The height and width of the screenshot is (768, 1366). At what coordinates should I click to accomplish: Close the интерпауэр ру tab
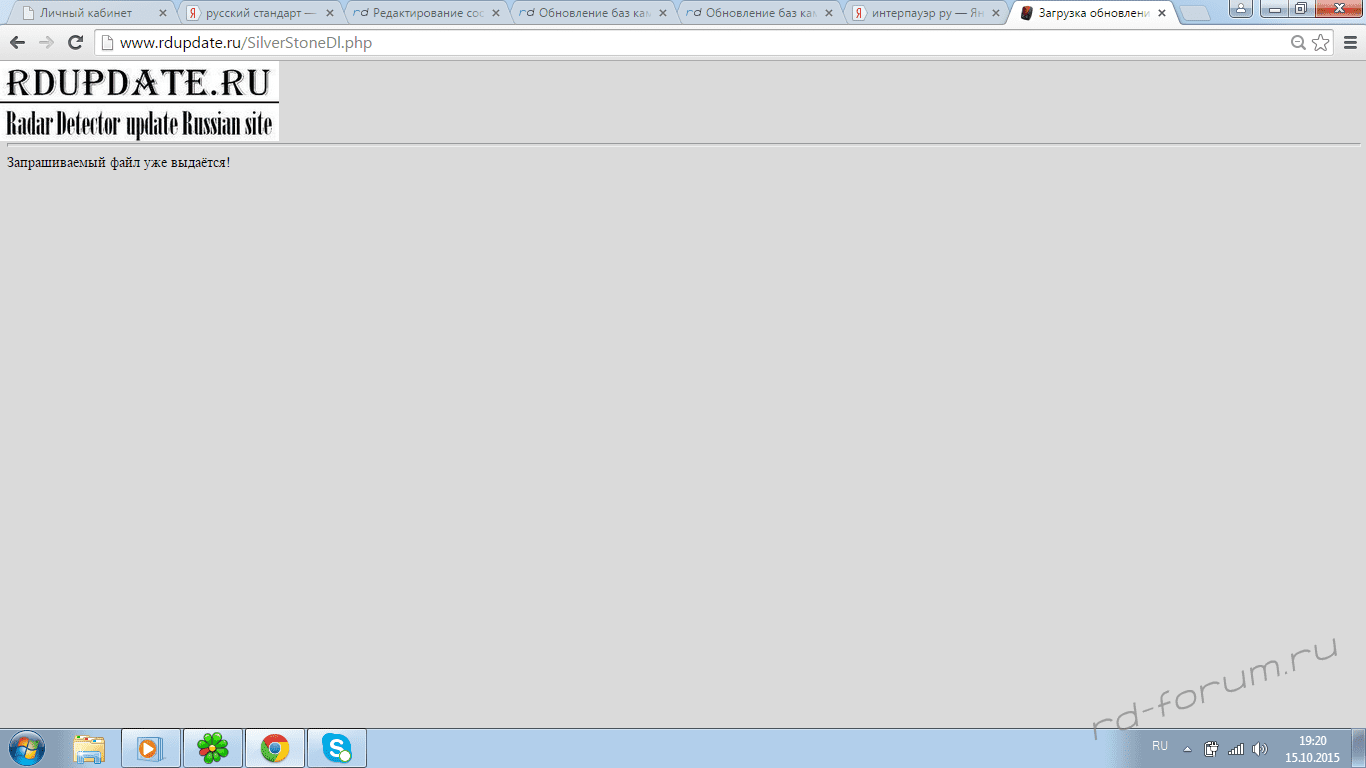(x=995, y=14)
